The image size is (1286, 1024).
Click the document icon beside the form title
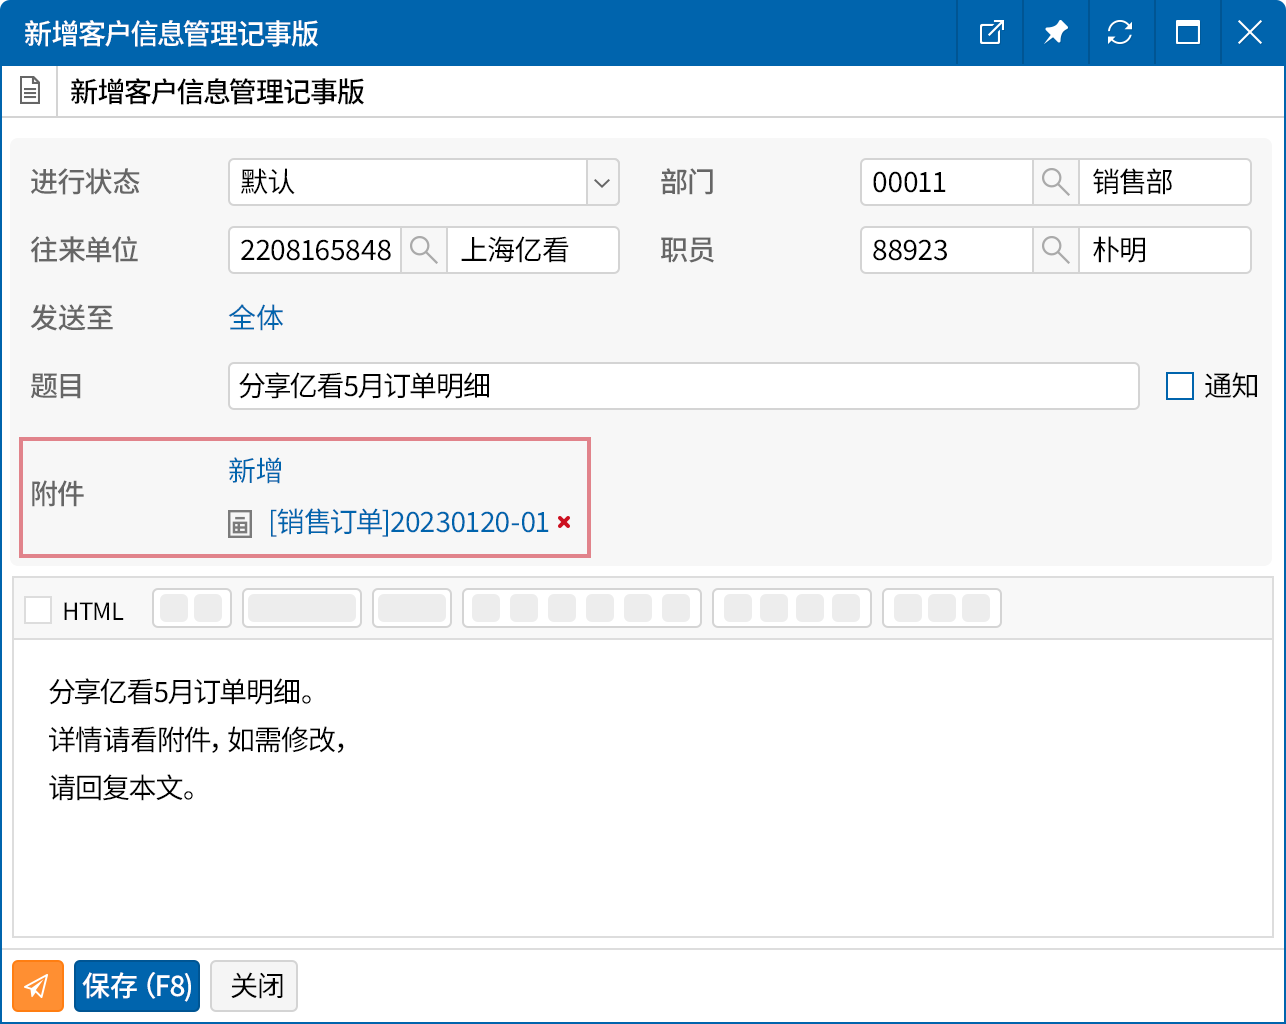[30, 92]
